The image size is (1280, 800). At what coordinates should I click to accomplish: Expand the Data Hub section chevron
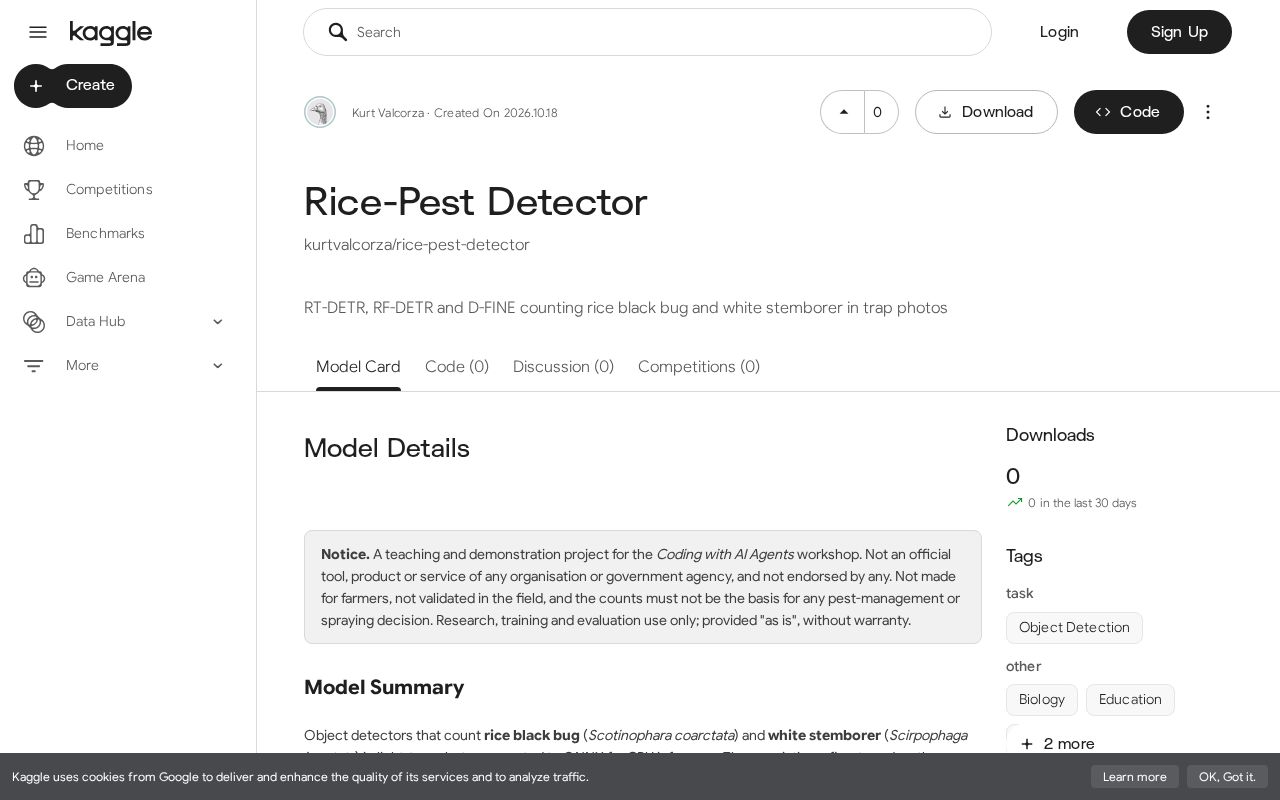click(218, 322)
